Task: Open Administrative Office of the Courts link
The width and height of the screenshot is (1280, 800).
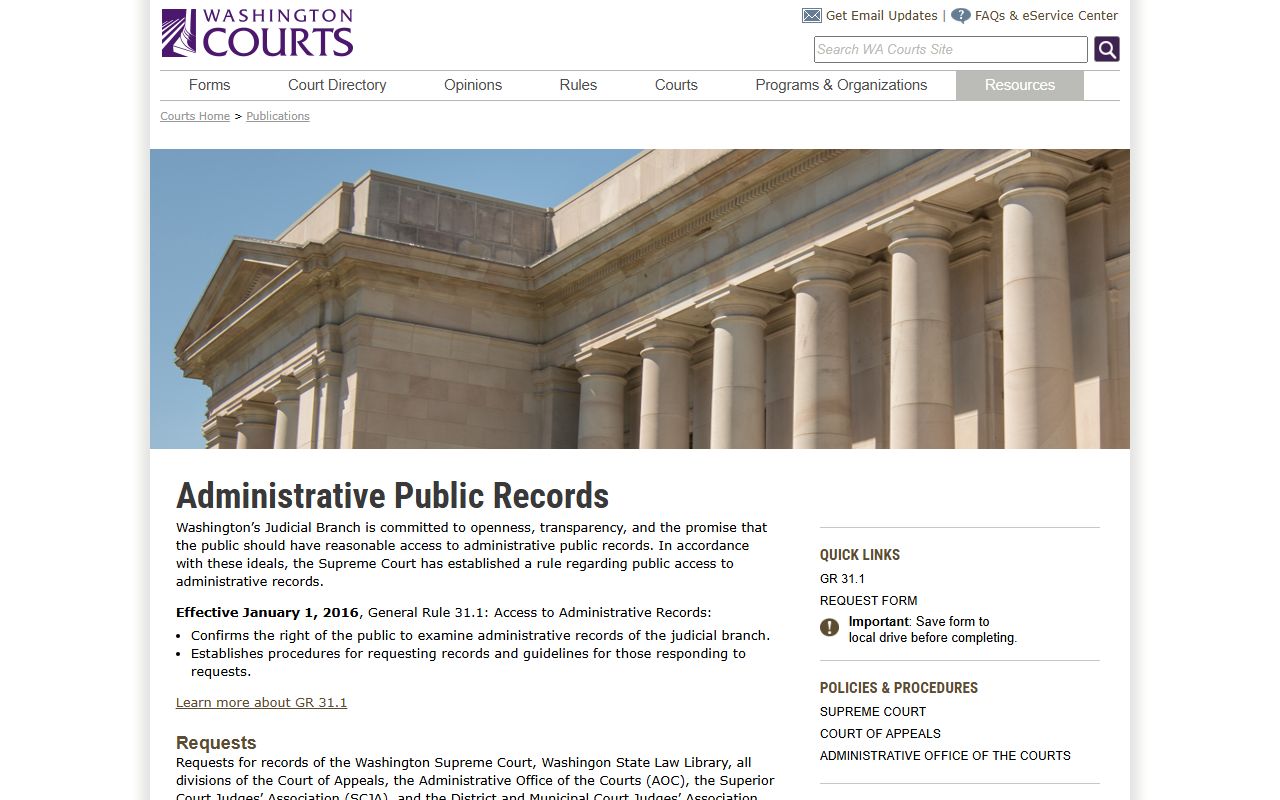Action: 945,756
